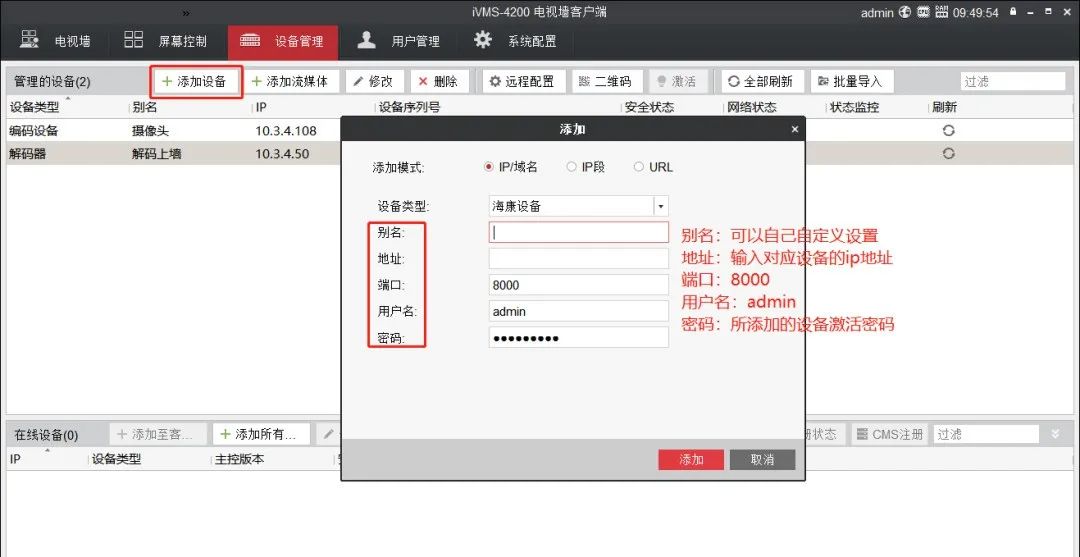Click the 状态监控 column header

coord(854,107)
